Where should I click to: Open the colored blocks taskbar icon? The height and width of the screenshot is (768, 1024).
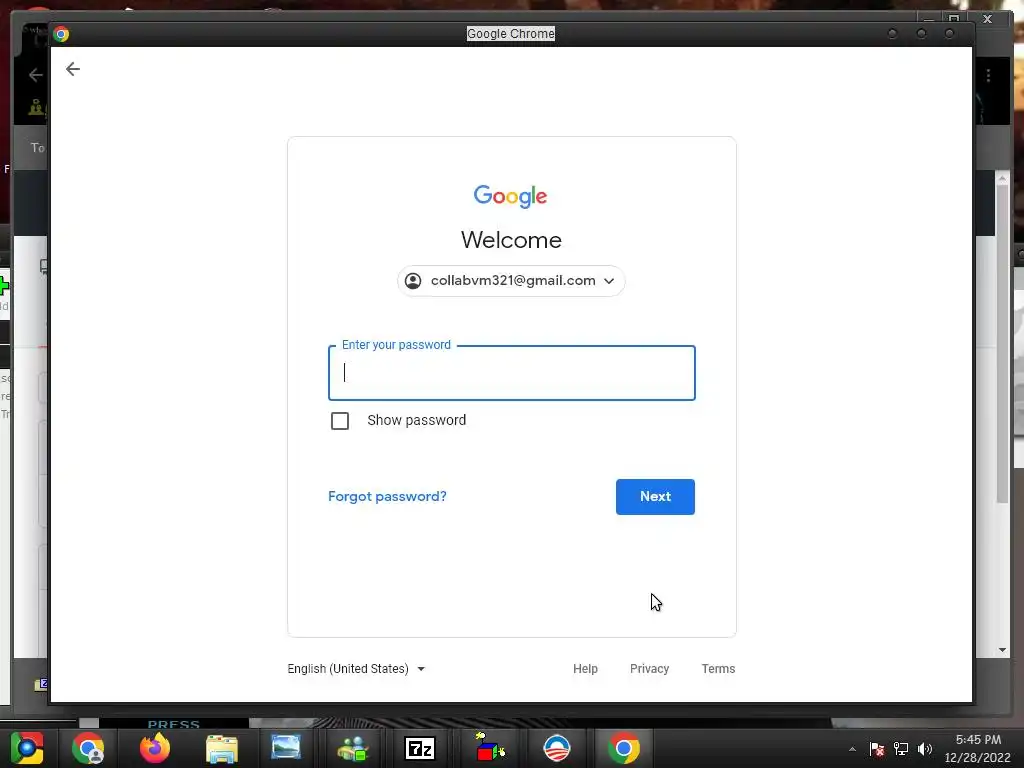coord(489,747)
